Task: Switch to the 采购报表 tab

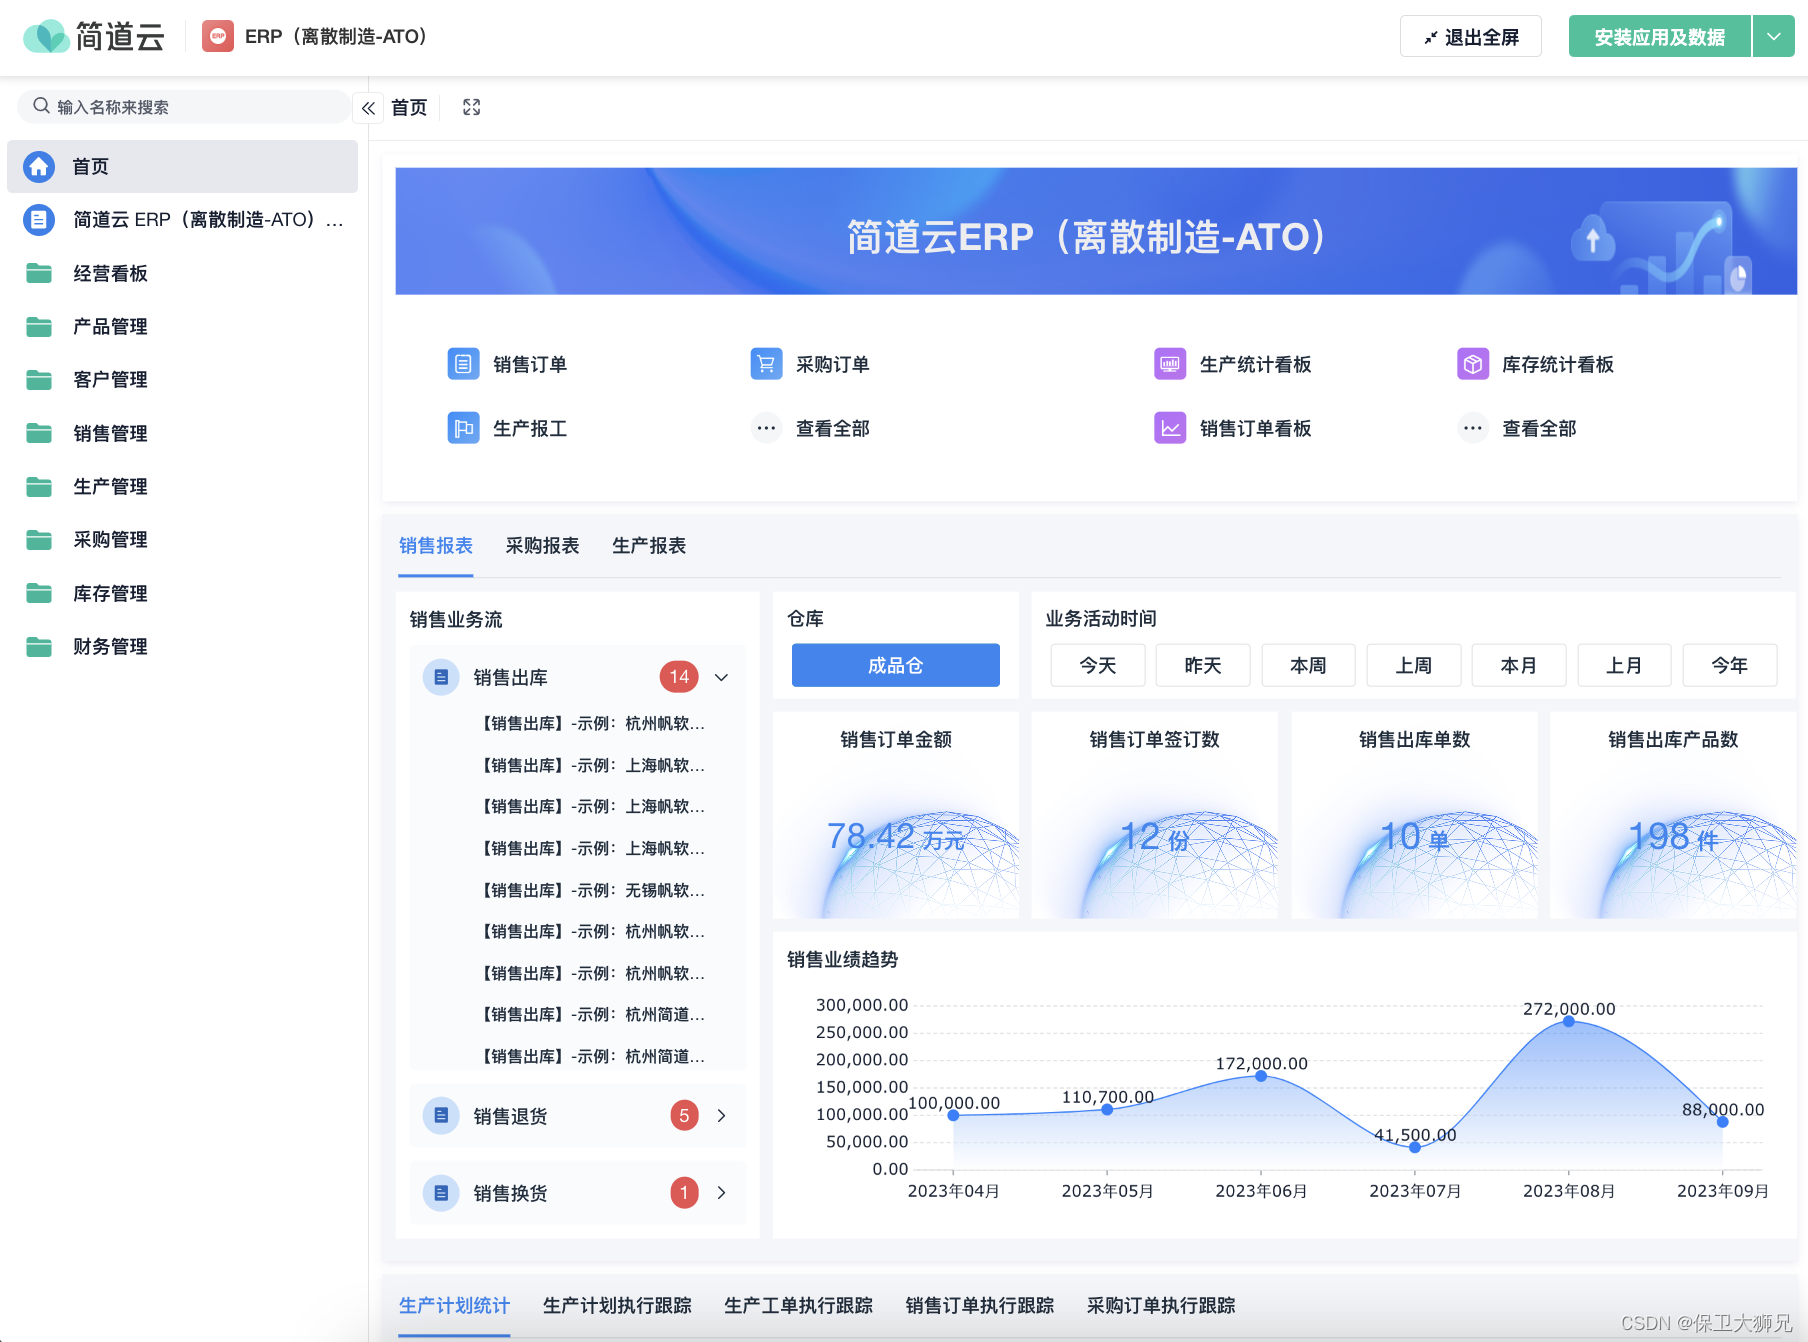Action: [x=543, y=545]
